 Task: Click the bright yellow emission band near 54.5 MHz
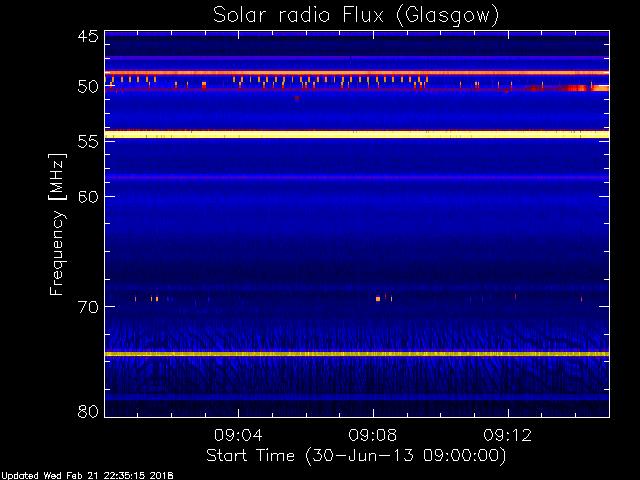coord(357,135)
